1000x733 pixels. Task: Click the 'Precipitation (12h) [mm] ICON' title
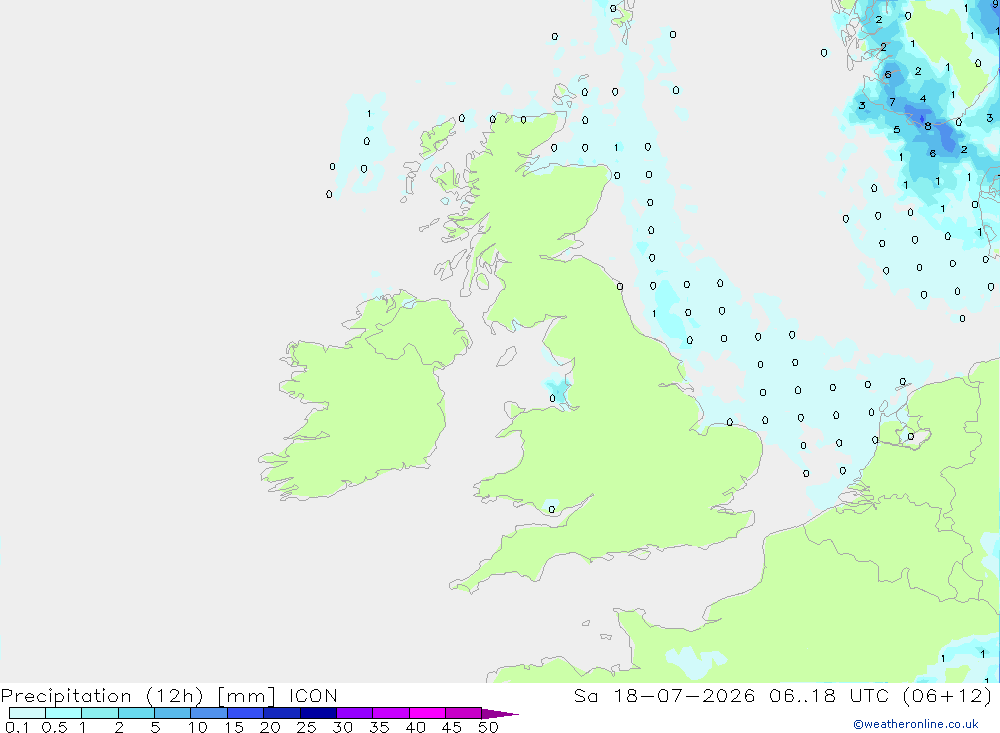(169, 695)
